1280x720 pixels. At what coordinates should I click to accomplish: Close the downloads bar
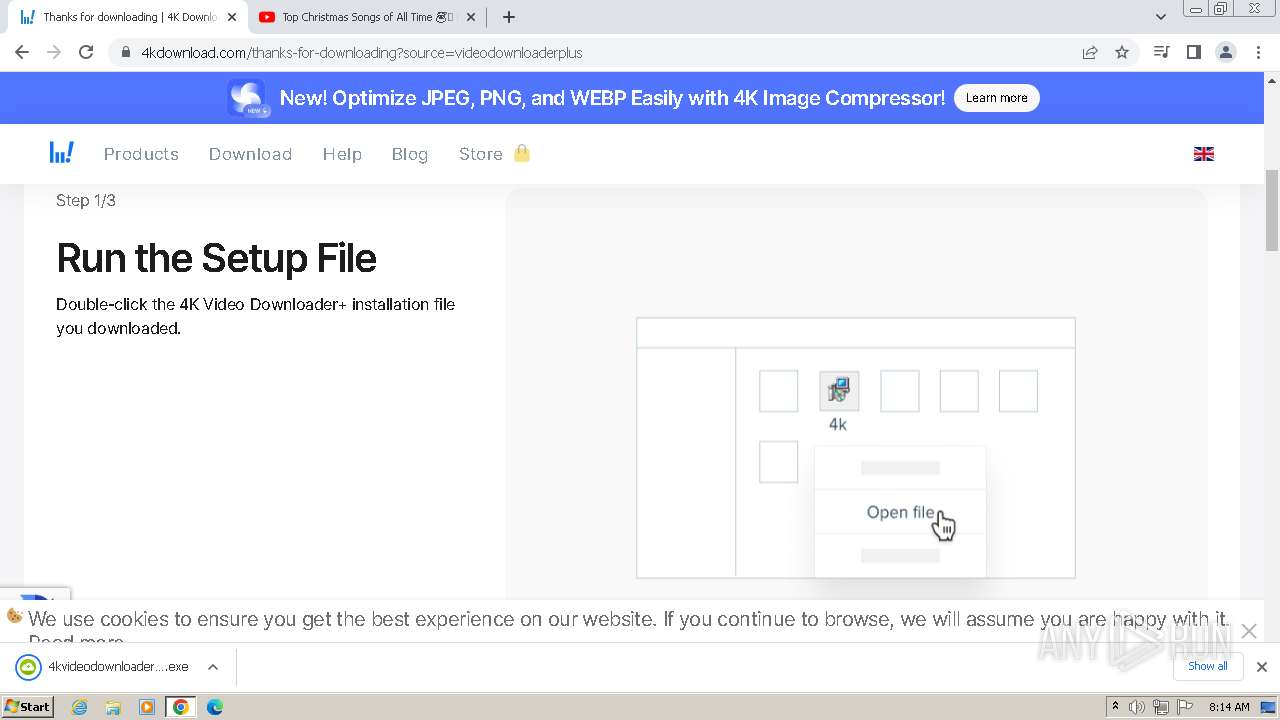[1261, 667]
